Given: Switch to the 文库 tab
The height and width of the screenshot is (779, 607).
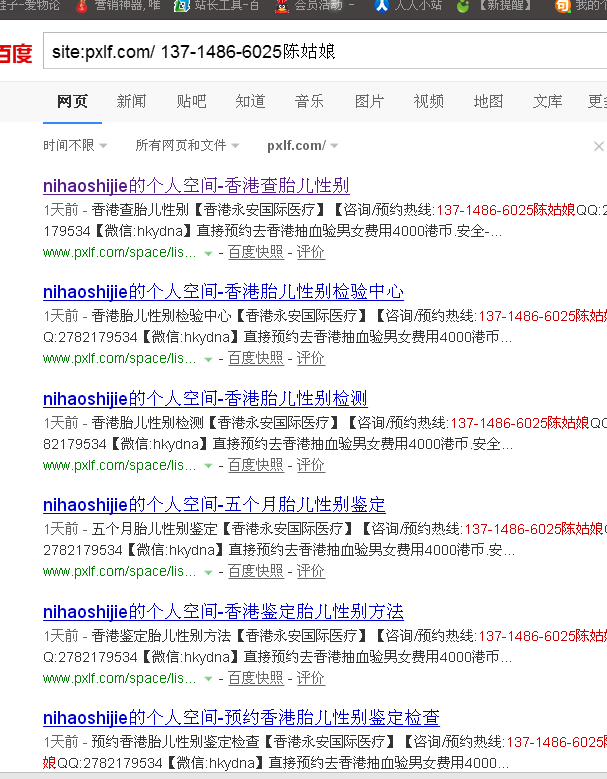Looking at the screenshot, I should [x=547, y=101].
